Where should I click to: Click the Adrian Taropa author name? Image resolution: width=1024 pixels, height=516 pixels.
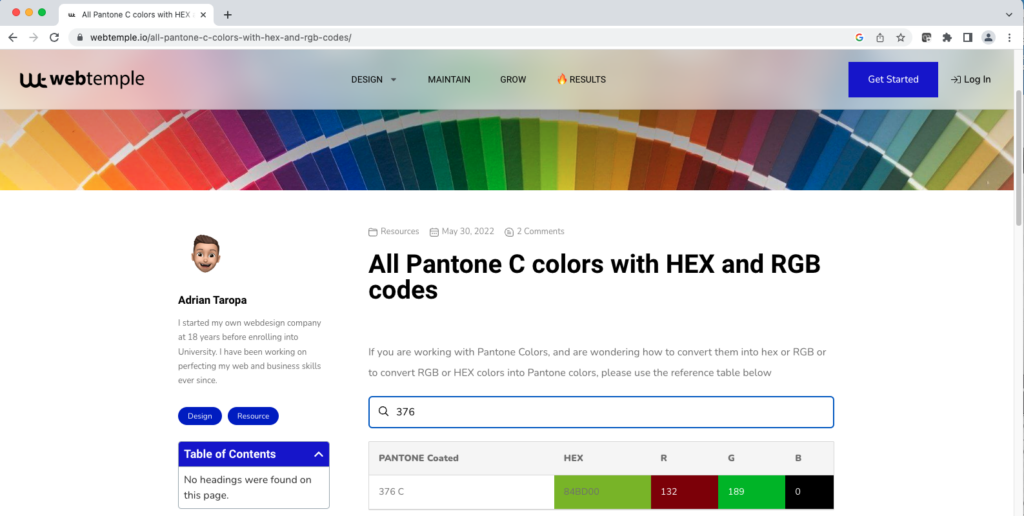click(x=212, y=300)
